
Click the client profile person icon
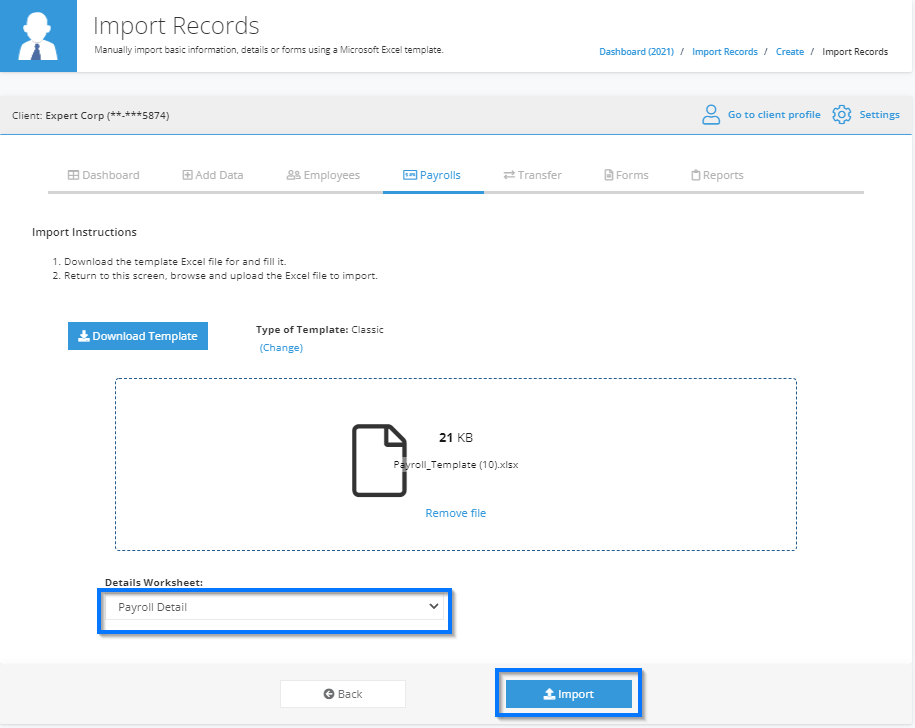tap(710, 114)
